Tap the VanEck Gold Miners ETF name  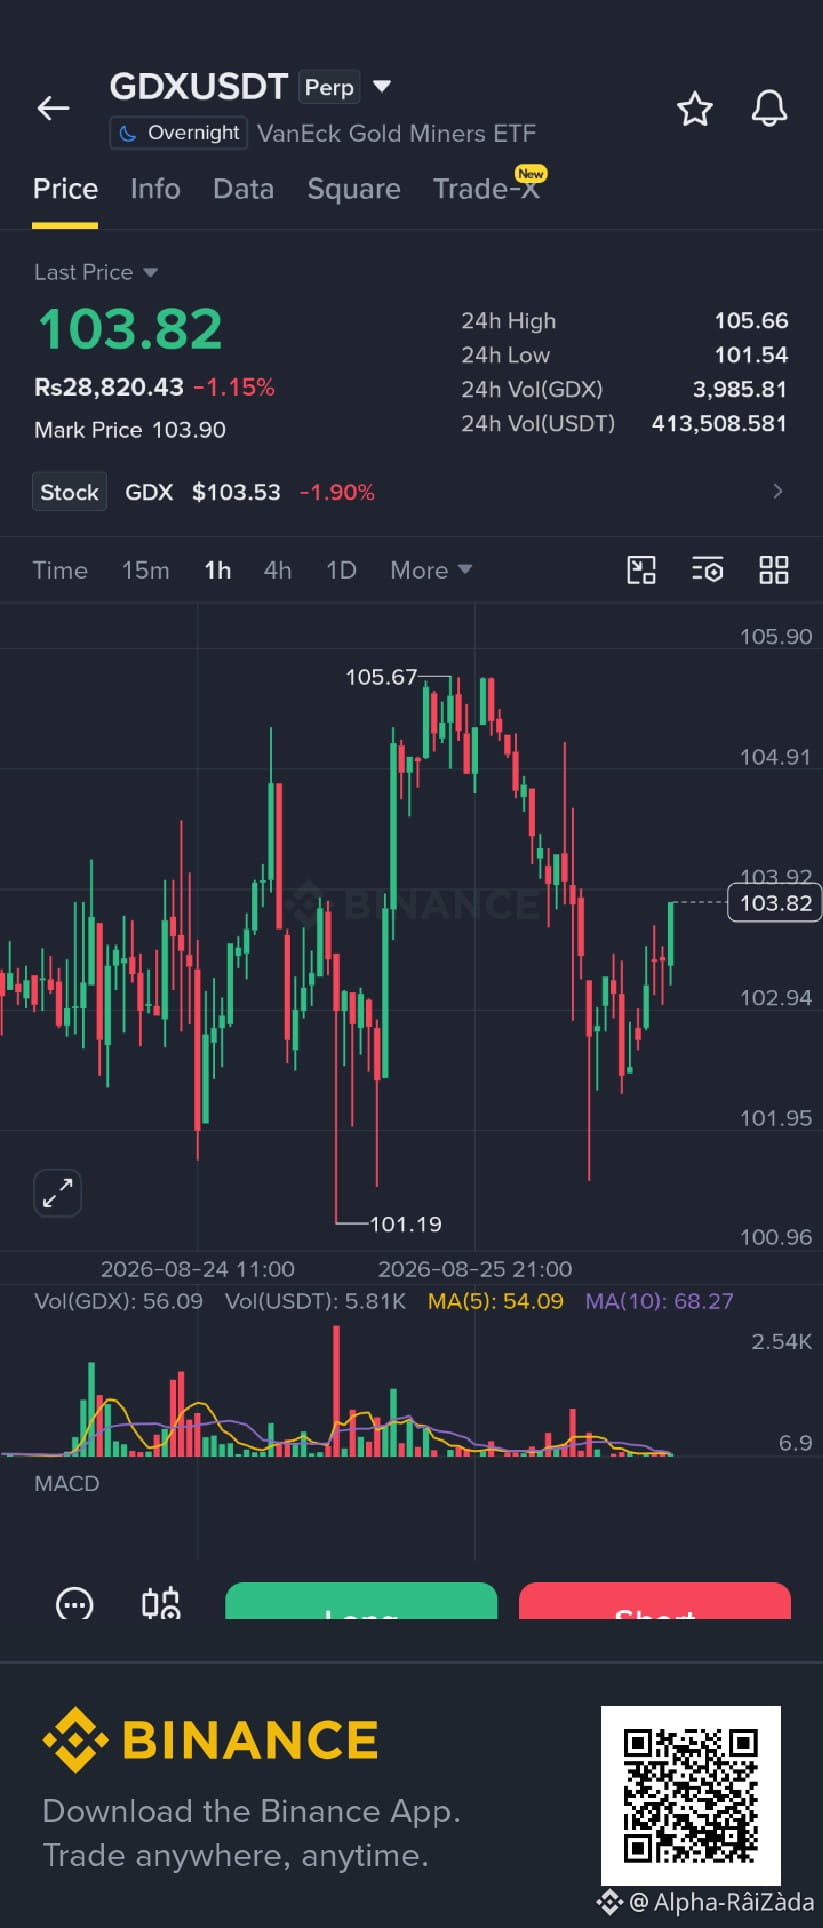pos(396,134)
